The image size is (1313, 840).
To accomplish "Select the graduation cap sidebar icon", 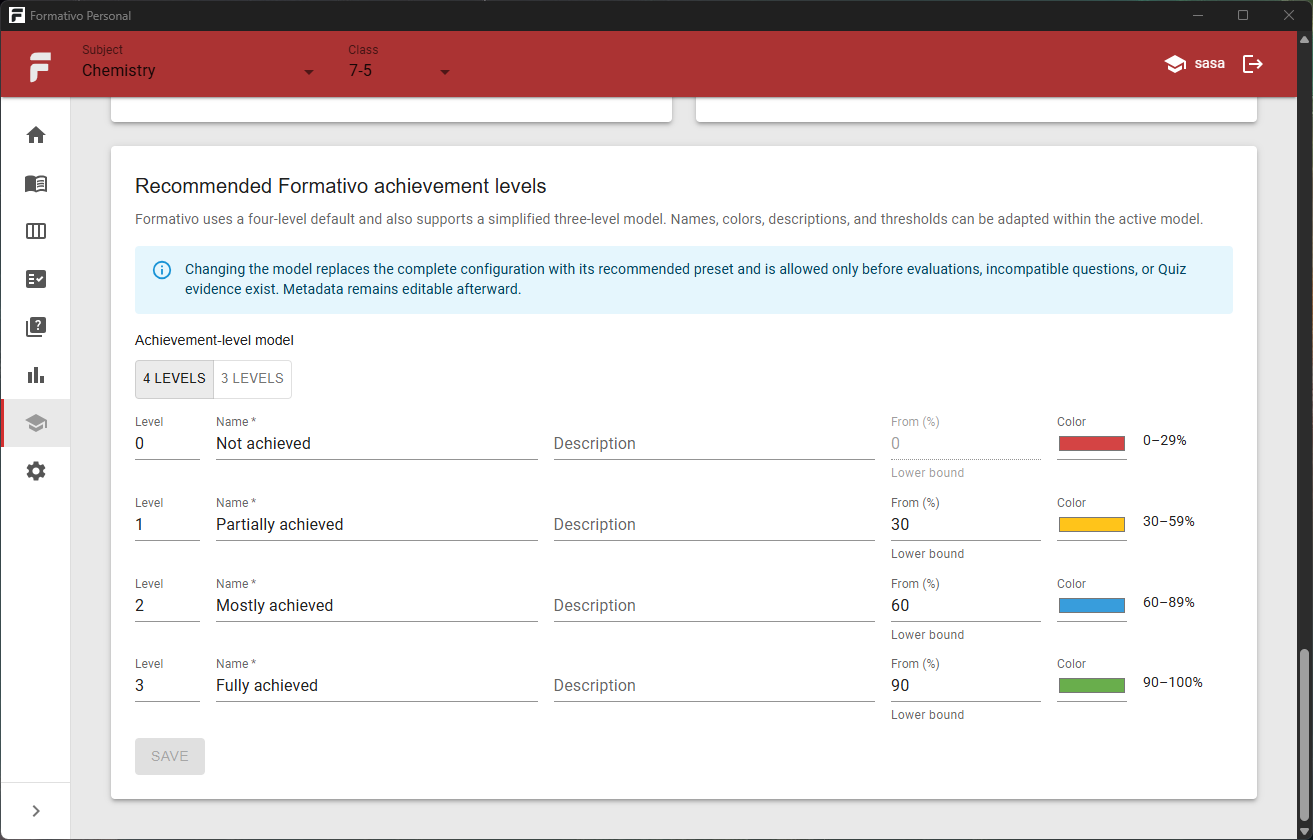I will point(36,423).
